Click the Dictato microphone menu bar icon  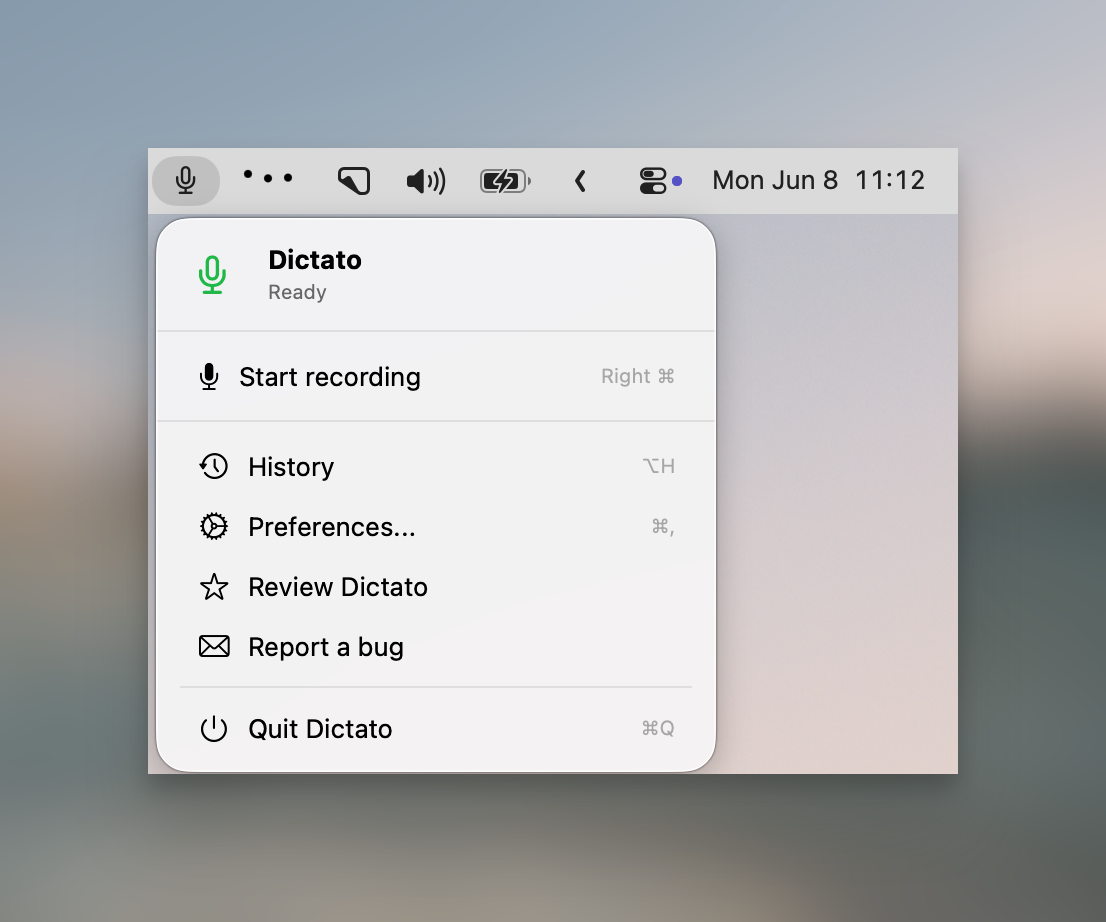pyautogui.click(x=186, y=181)
